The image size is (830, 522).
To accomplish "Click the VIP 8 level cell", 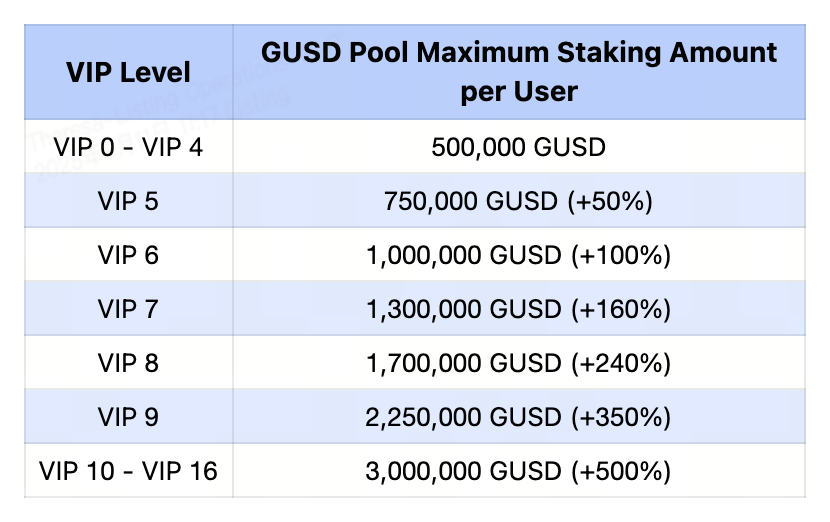I will coord(128,362).
